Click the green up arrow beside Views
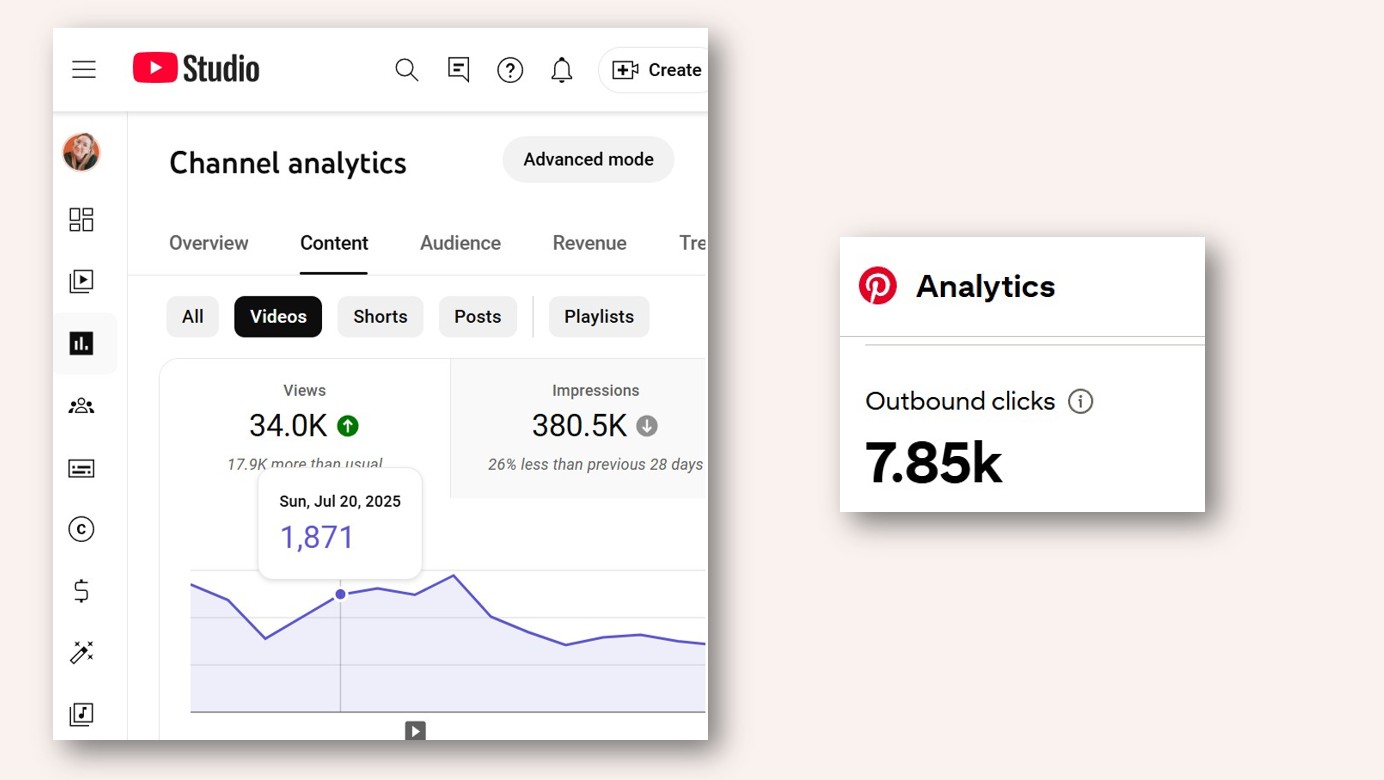The image size is (1384, 780). pyautogui.click(x=348, y=426)
